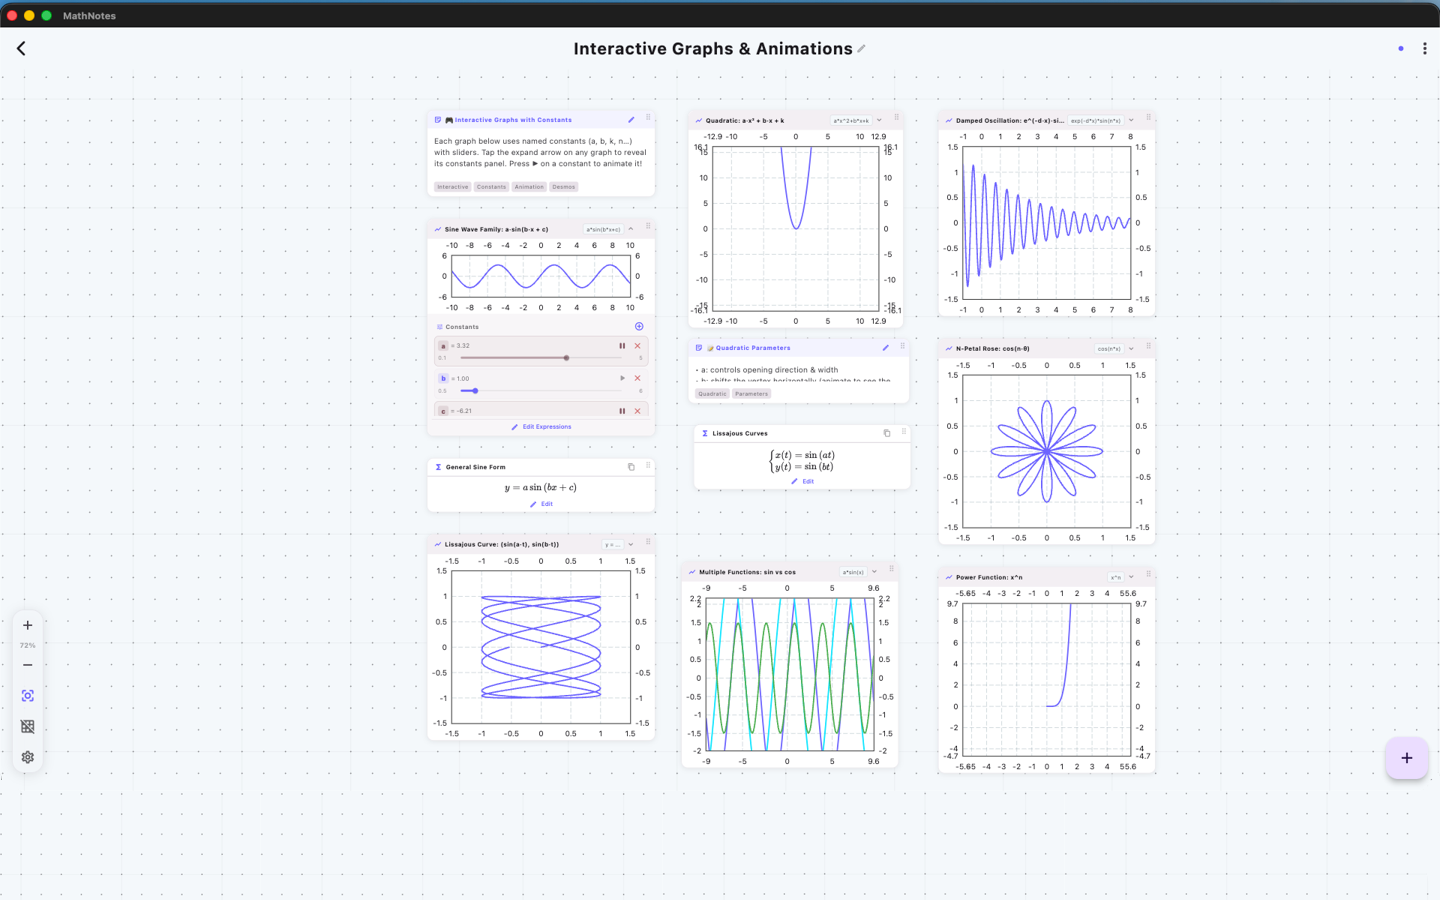Click the 'Constants' panel heading

click(x=462, y=327)
